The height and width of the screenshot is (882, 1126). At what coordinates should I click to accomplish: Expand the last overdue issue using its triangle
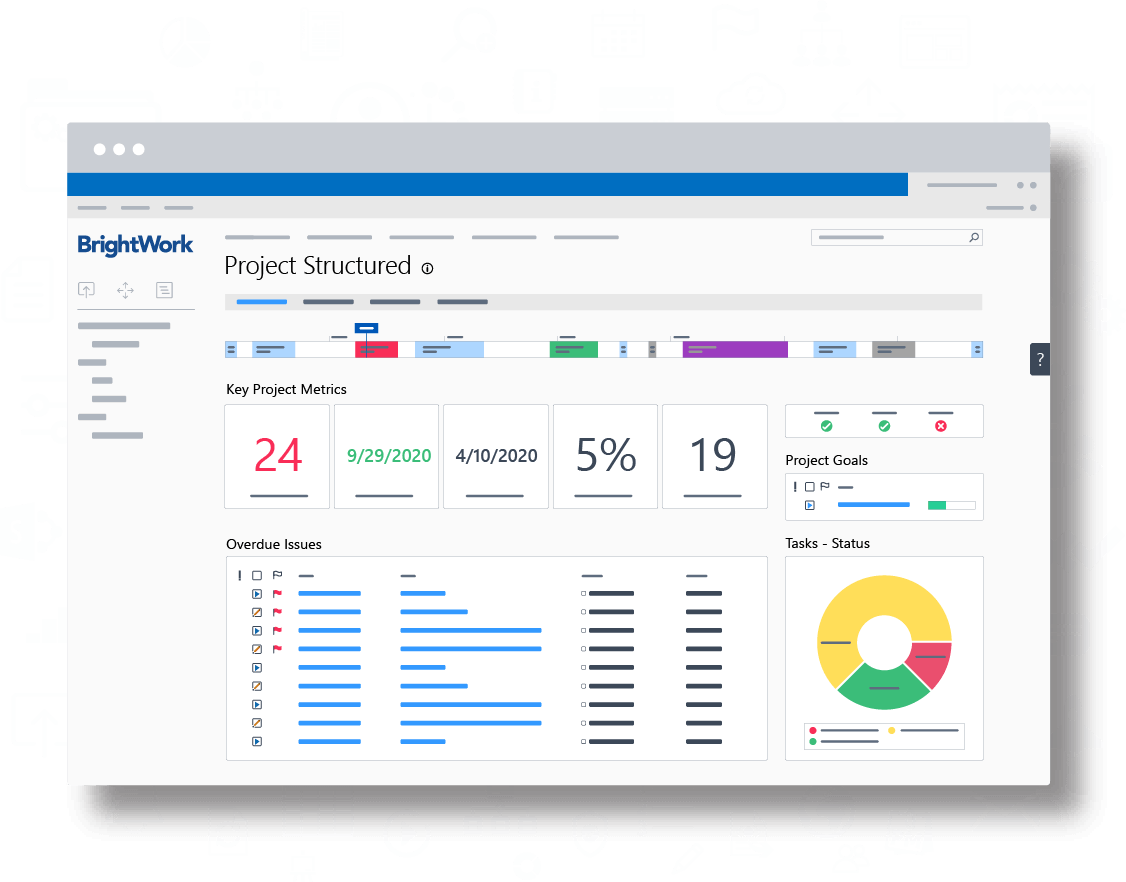[x=257, y=741]
